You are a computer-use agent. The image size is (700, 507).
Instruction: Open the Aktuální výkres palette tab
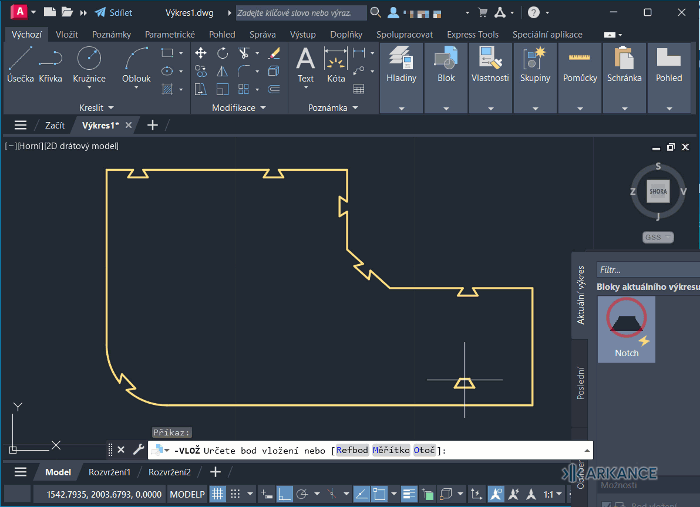coord(580,295)
